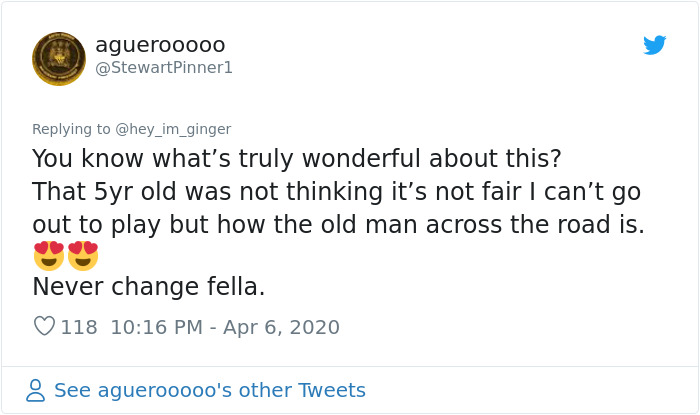Open the aguerooooo display name

pyautogui.click(x=160, y=45)
